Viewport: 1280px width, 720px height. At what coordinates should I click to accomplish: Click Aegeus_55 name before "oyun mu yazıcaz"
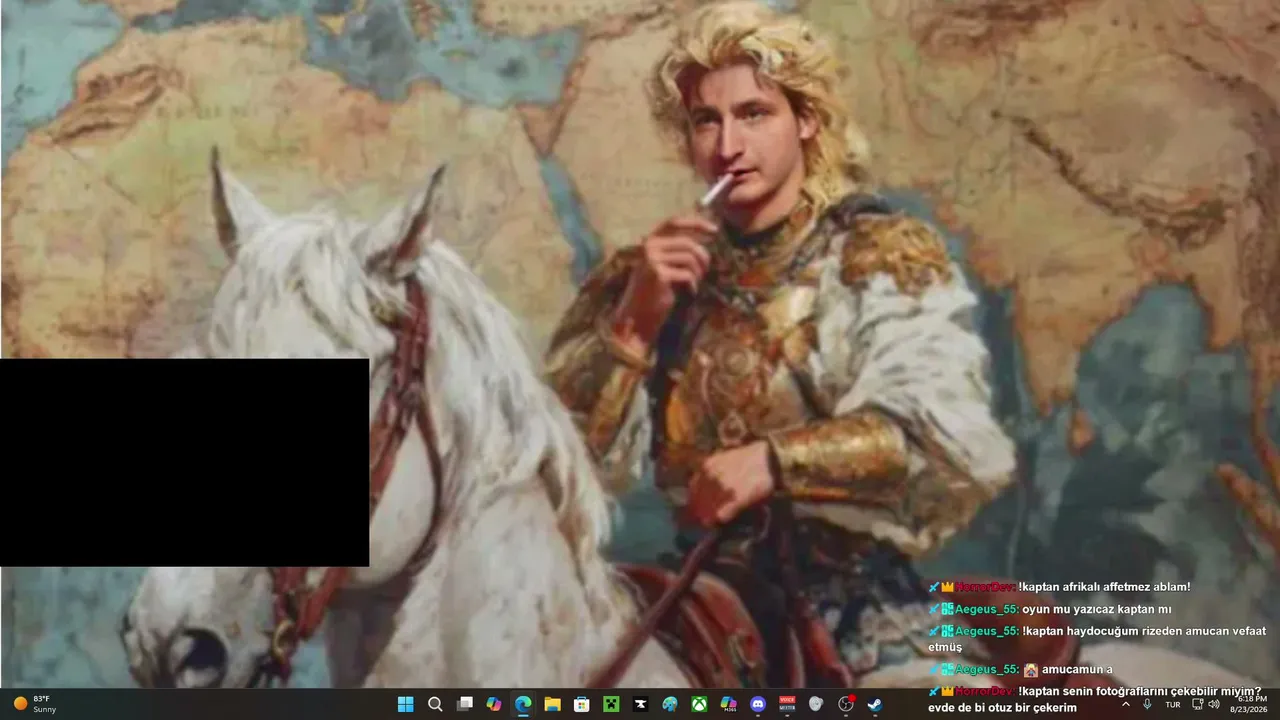pyautogui.click(x=987, y=609)
